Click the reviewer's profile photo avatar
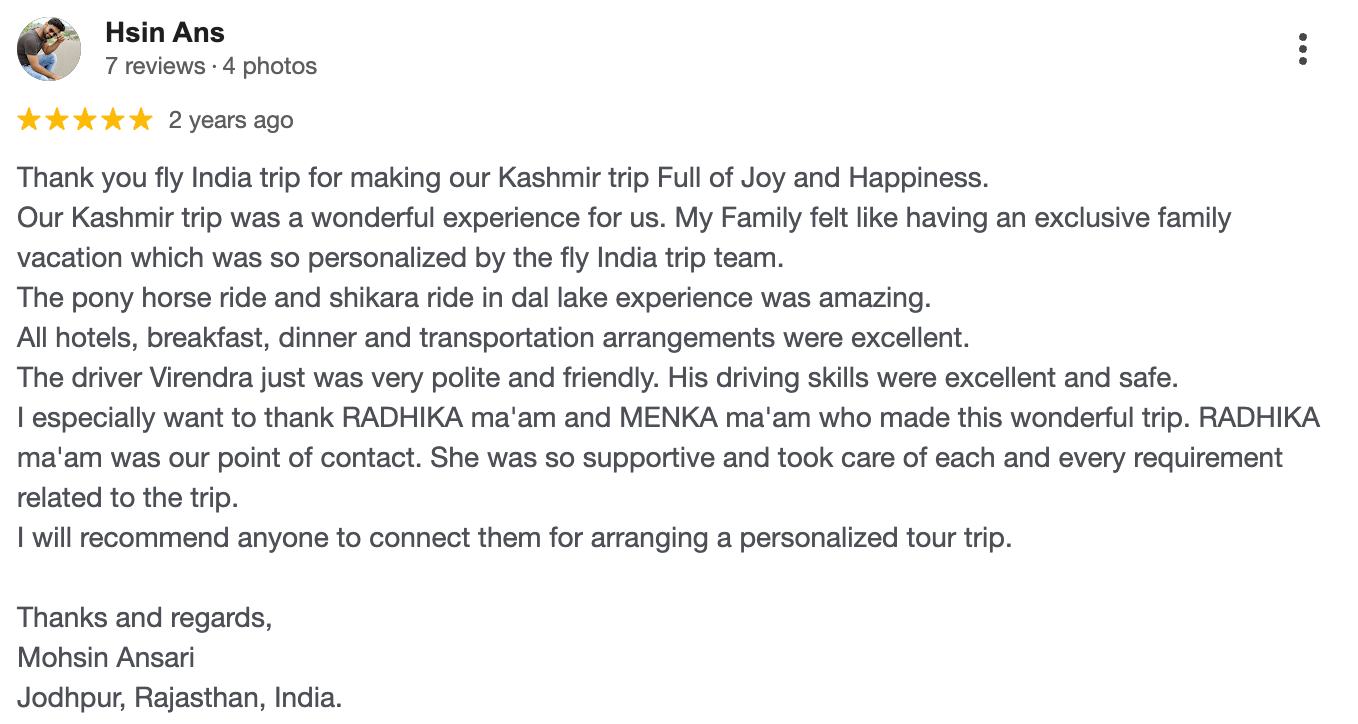Screen dimensions: 1358x724 coord(49,49)
